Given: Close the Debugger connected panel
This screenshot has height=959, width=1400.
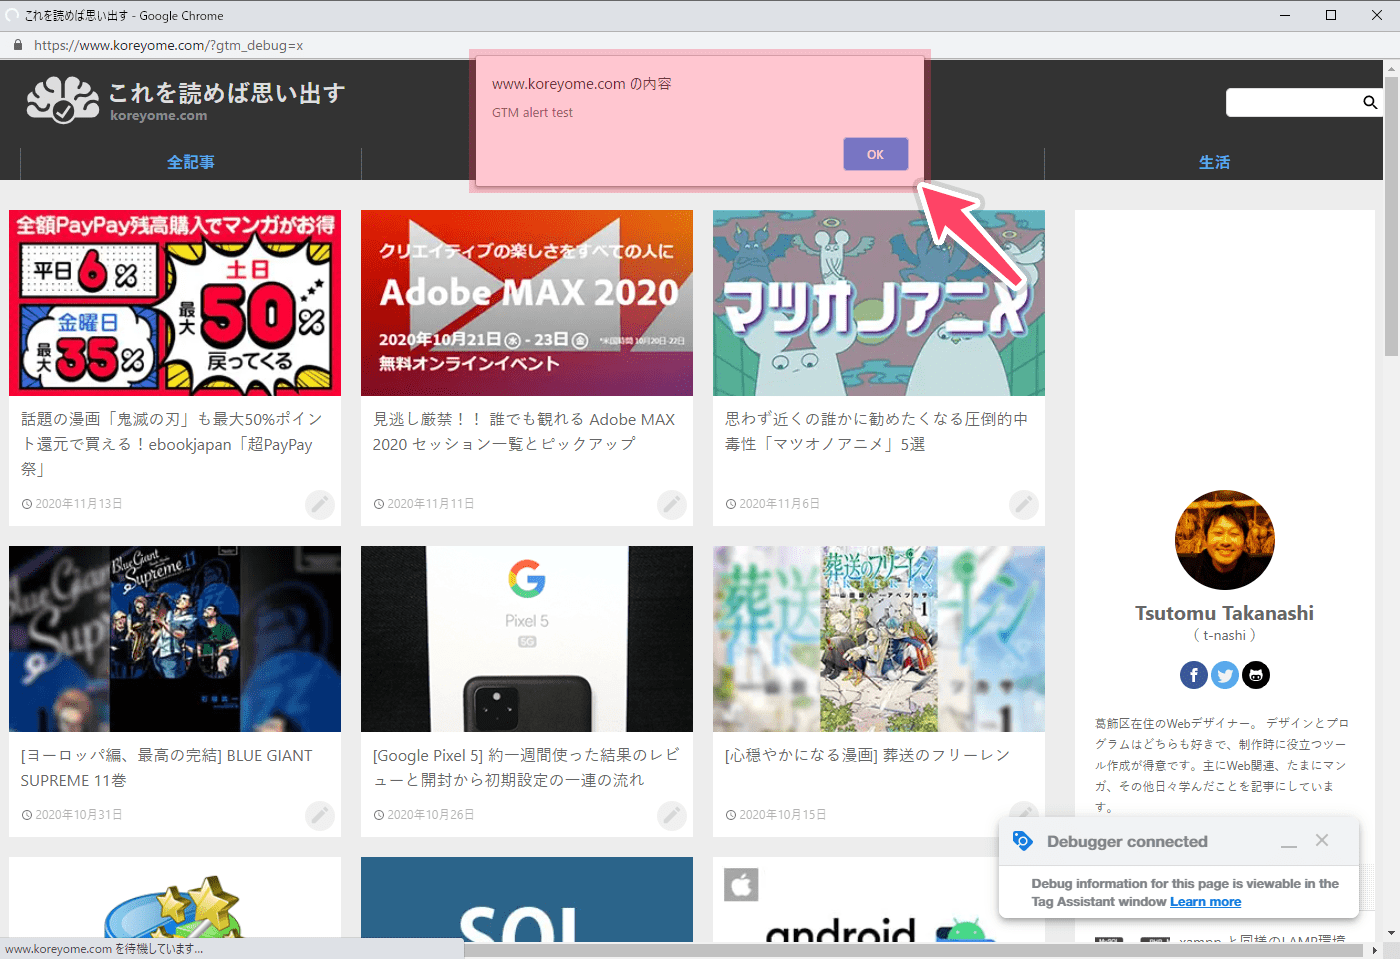Looking at the screenshot, I should point(1322,840).
